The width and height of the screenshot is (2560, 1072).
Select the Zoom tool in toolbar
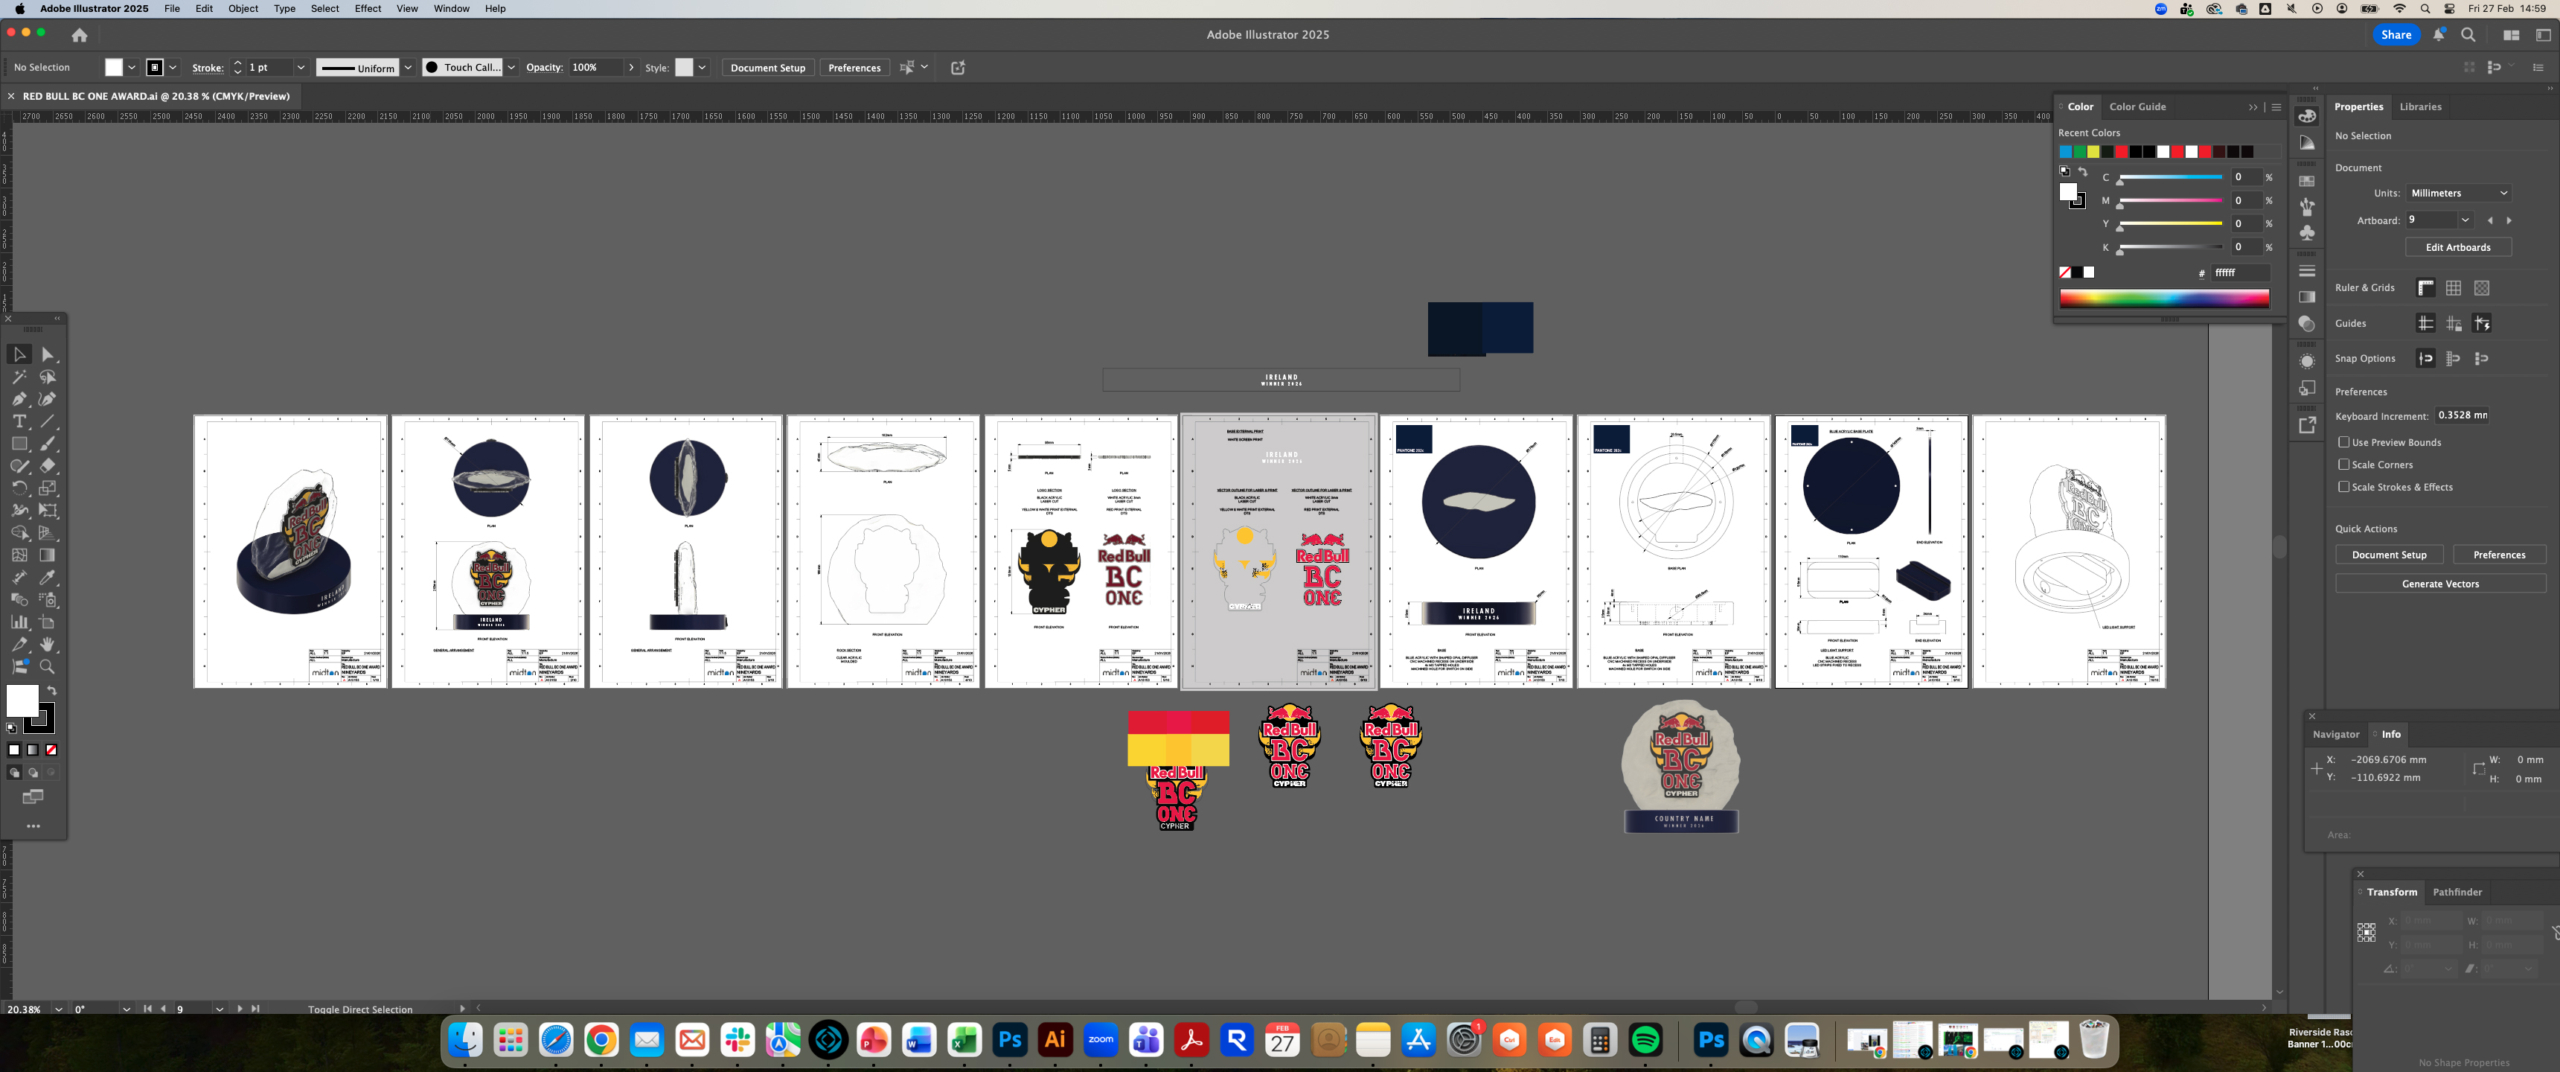pos(47,666)
